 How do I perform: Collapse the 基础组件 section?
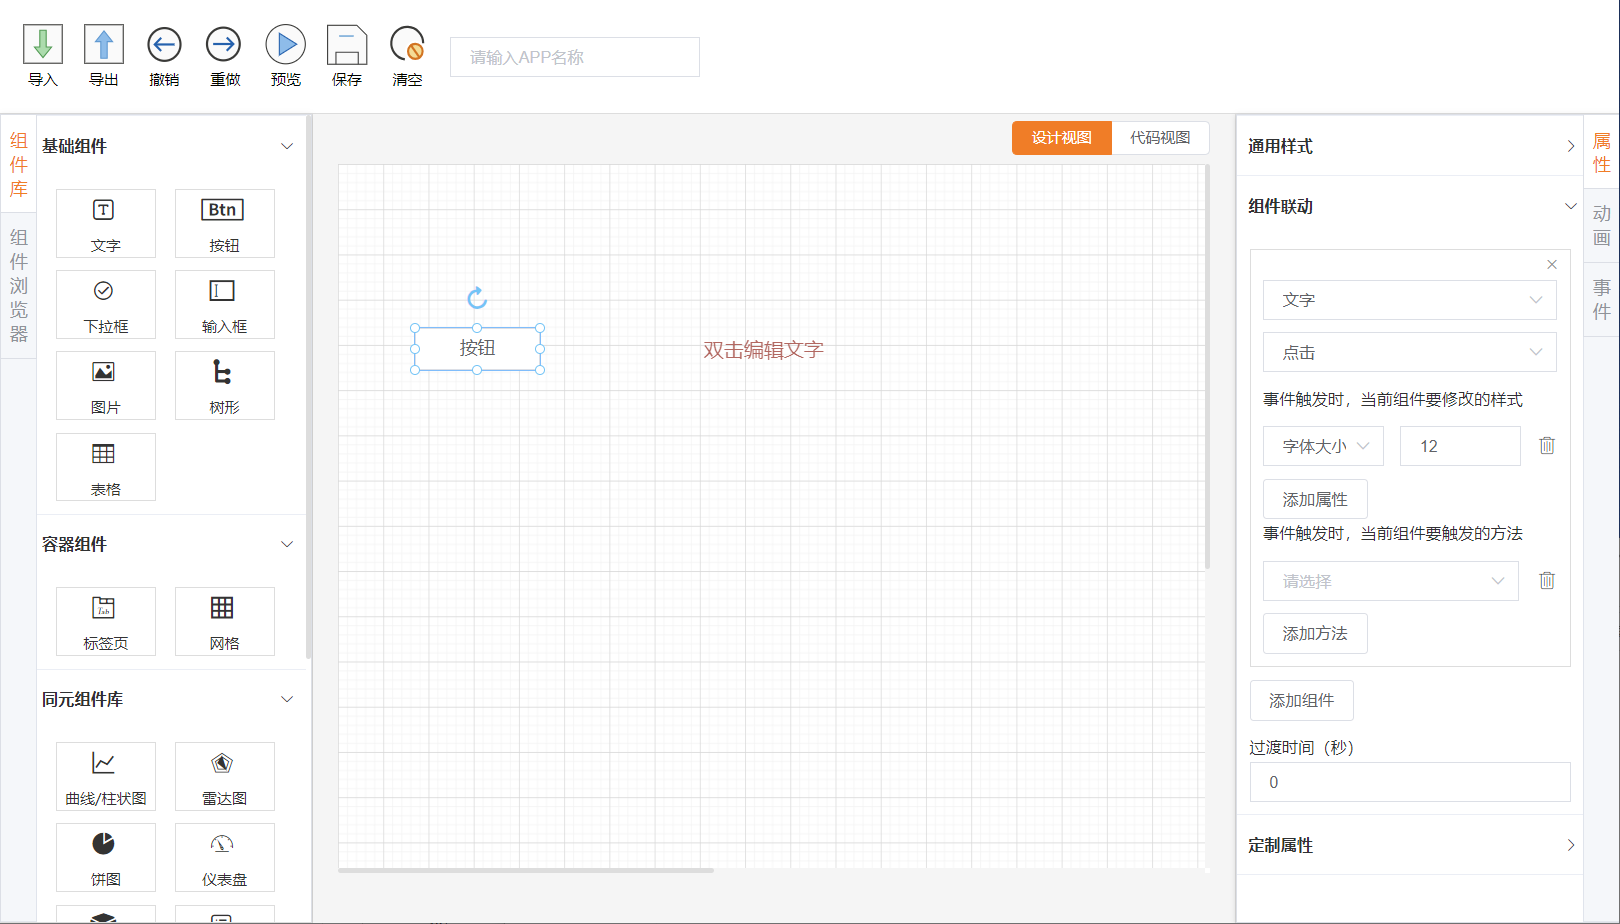tap(287, 146)
